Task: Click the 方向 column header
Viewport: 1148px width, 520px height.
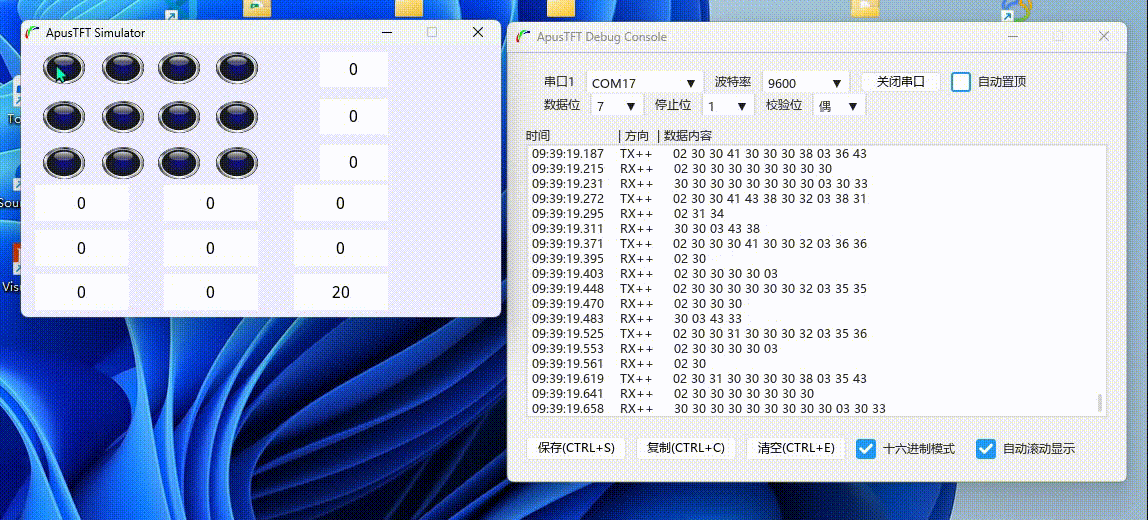Action: coord(636,135)
